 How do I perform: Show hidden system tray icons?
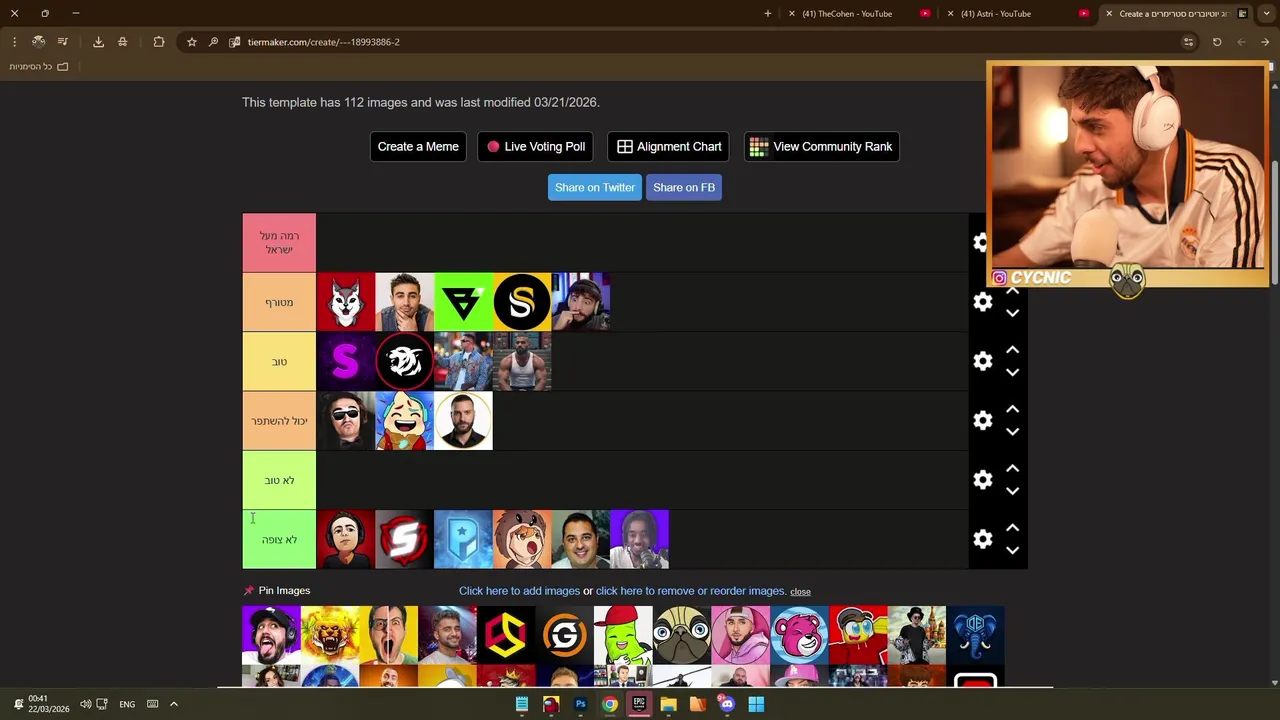tap(173, 704)
